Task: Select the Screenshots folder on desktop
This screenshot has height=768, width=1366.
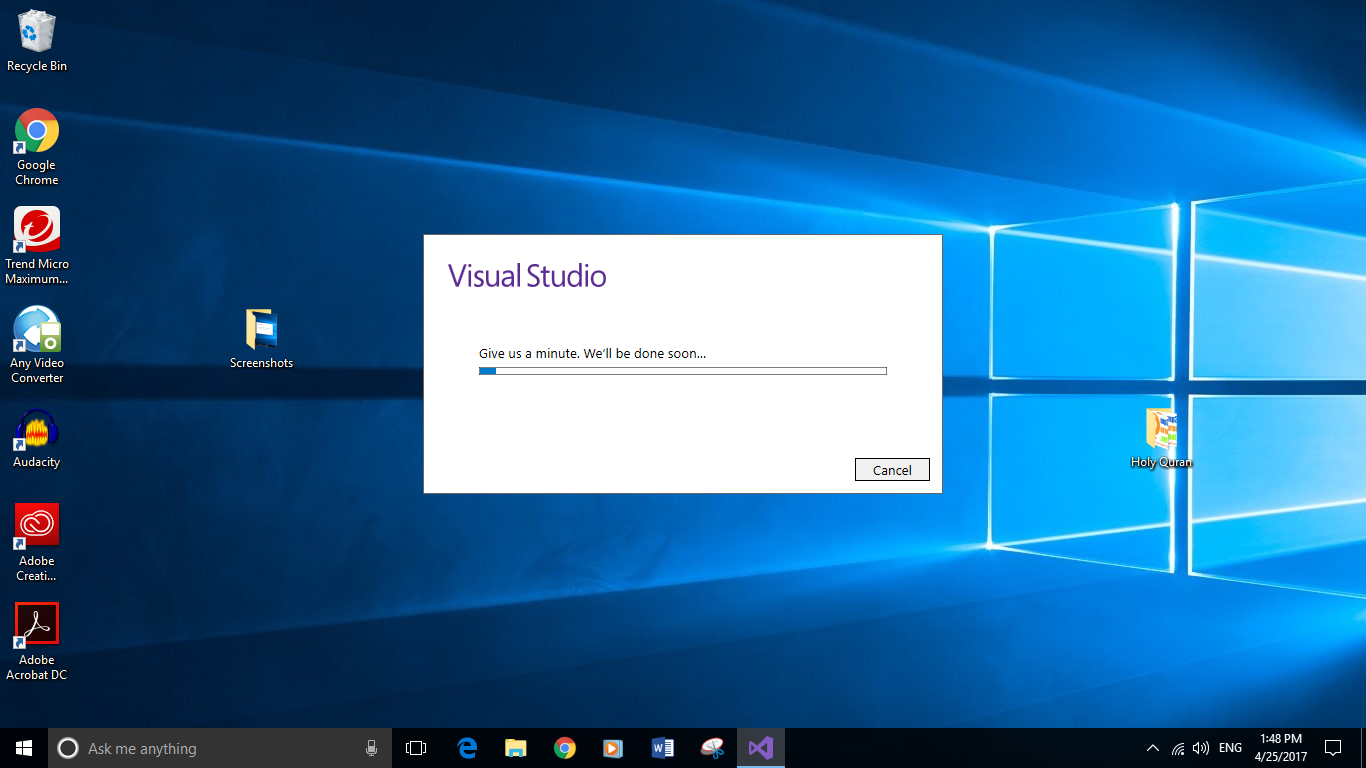Action: pos(261,339)
